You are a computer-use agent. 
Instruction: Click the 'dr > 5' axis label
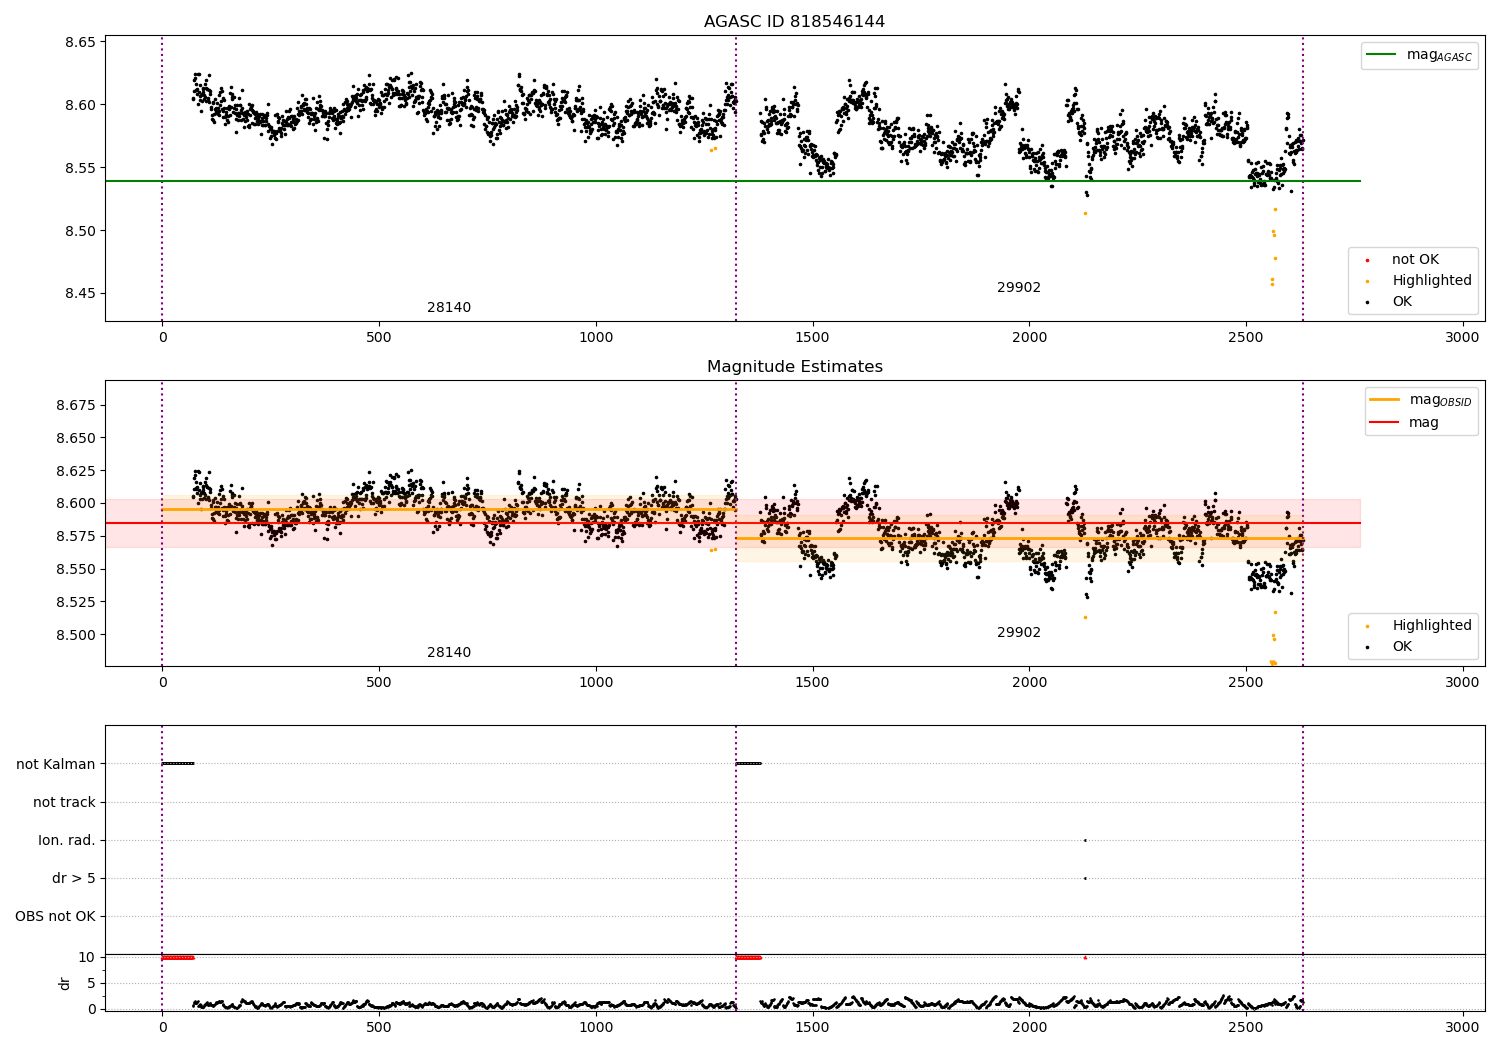(74, 878)
